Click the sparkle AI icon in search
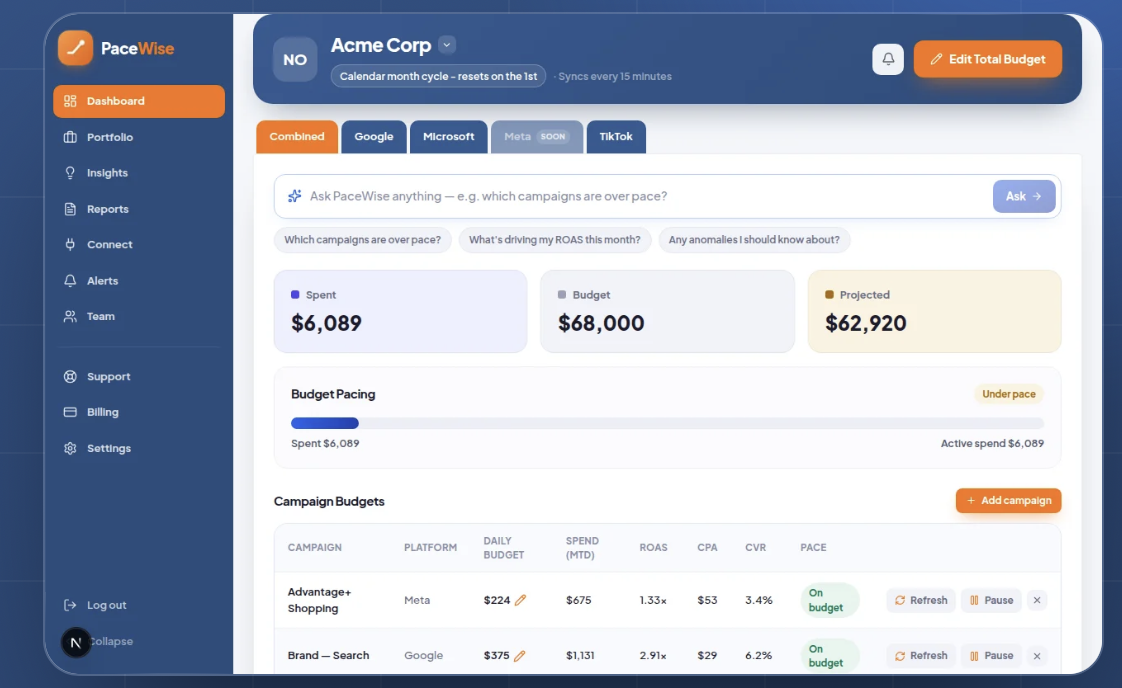This screenshot has width=1122, height=688. 294,196
